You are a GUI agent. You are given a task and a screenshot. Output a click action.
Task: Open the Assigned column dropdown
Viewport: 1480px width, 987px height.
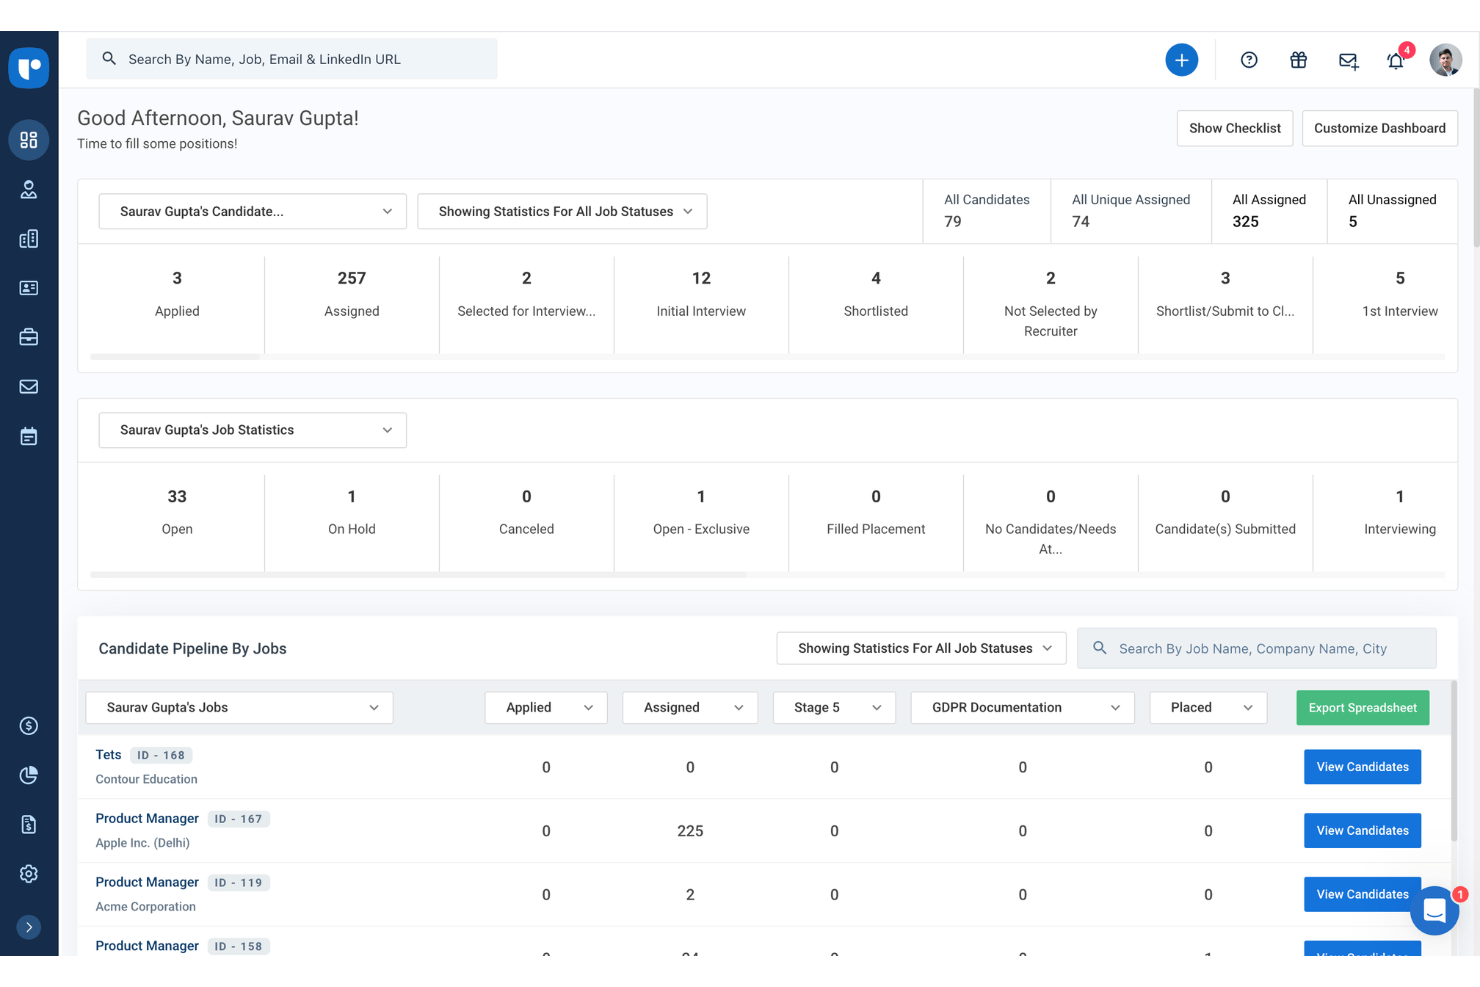[x=690, y=707]
